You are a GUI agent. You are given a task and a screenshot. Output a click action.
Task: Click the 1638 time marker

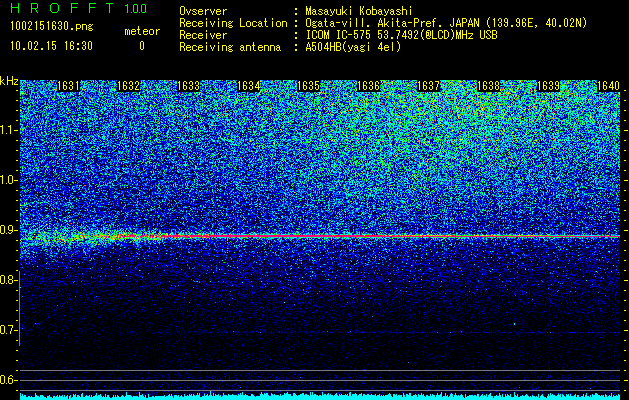(x=489, y=86)
